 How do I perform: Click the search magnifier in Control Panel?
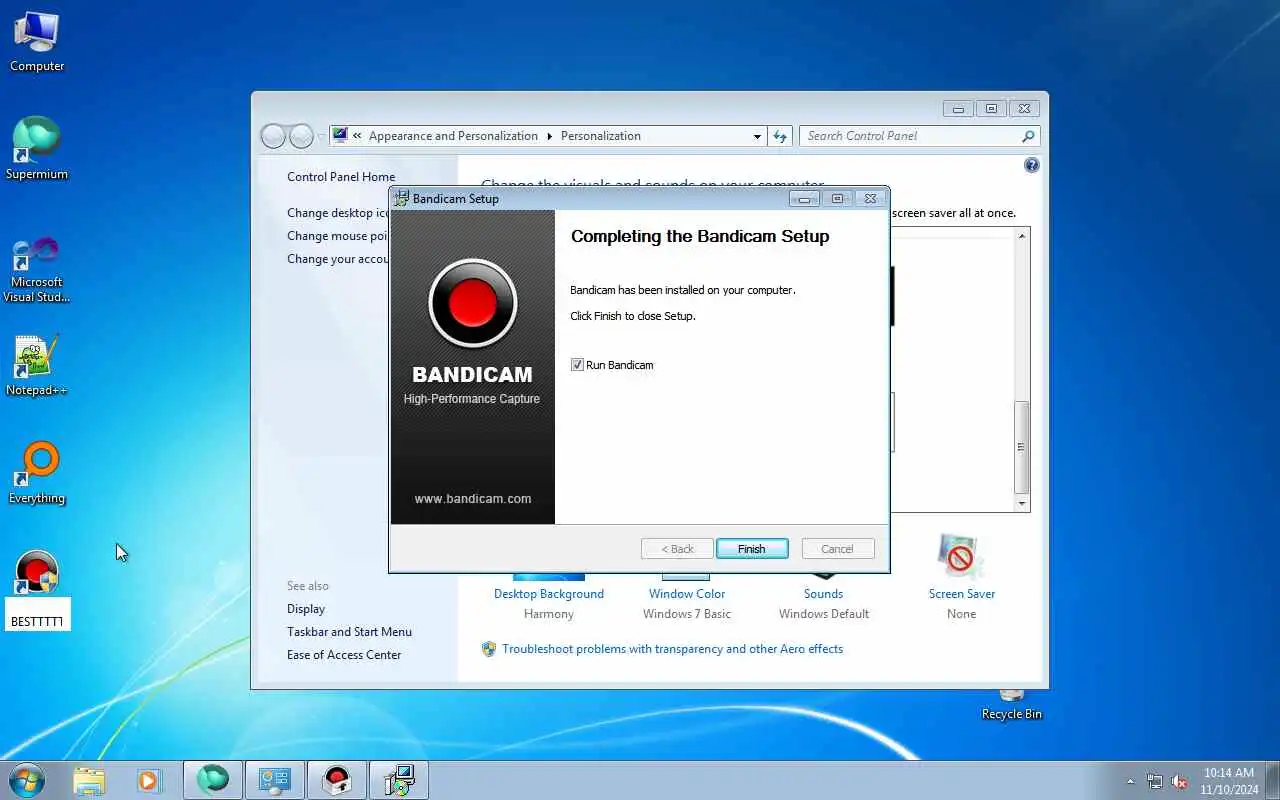pos(1028,136)
